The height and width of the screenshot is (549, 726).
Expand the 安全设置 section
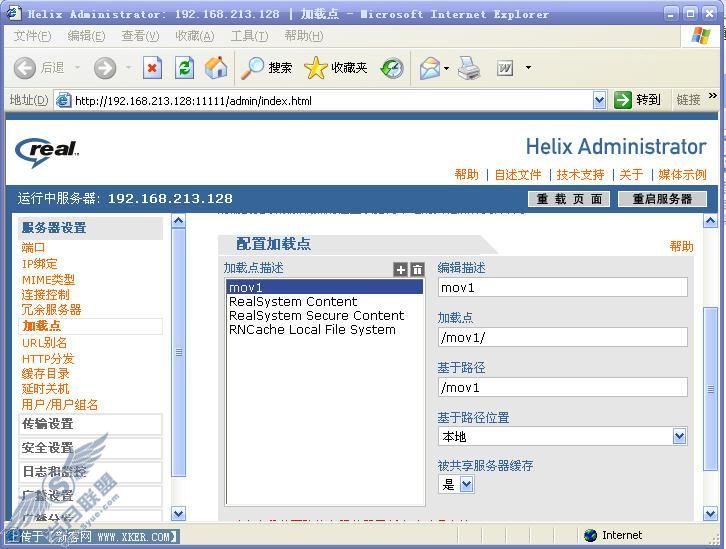[90, 448]
